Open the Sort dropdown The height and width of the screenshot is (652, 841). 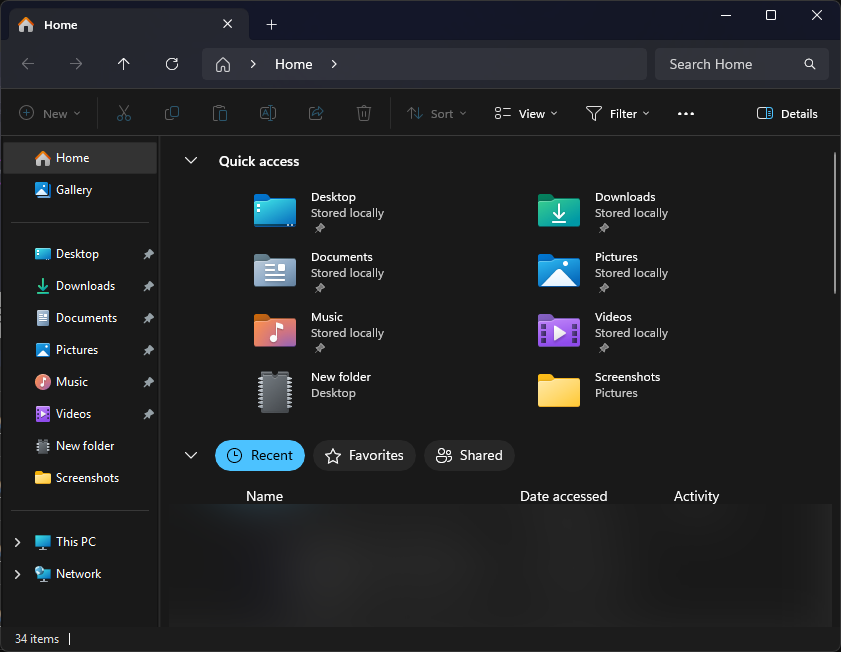click(437, 114)
